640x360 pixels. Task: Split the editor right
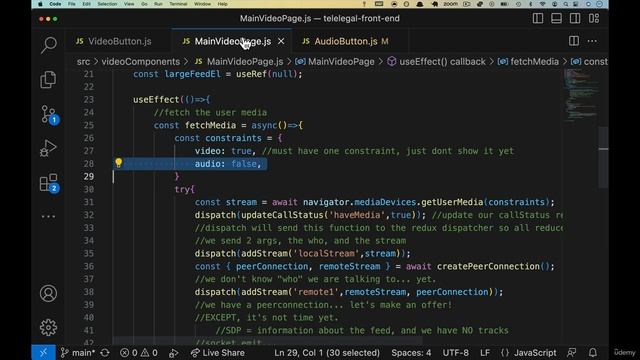point(574,41)
